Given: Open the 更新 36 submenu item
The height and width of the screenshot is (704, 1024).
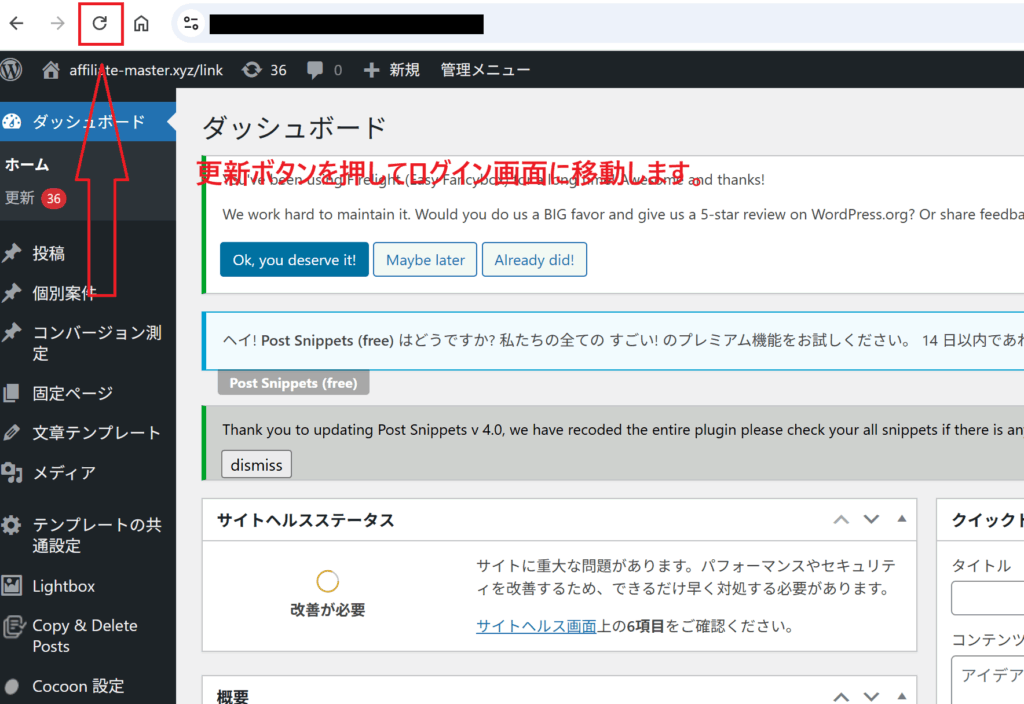Looking at the screenshot, I should 35,199.
